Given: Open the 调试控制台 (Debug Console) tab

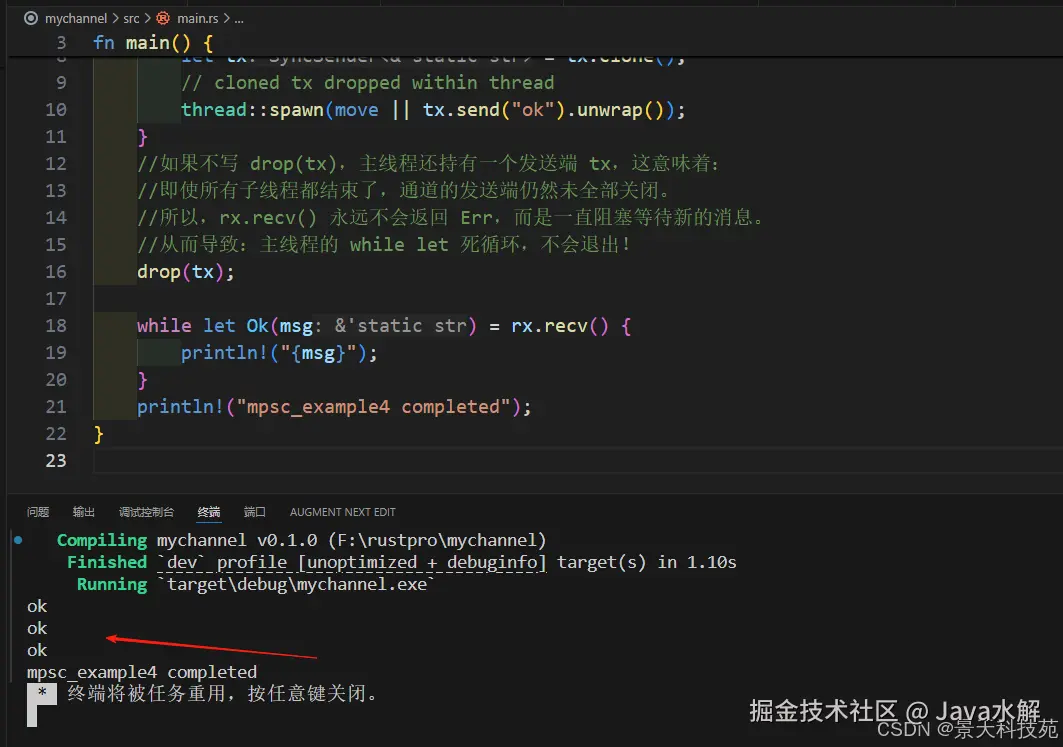Looking at the screenshot, I should pos(146,511).
